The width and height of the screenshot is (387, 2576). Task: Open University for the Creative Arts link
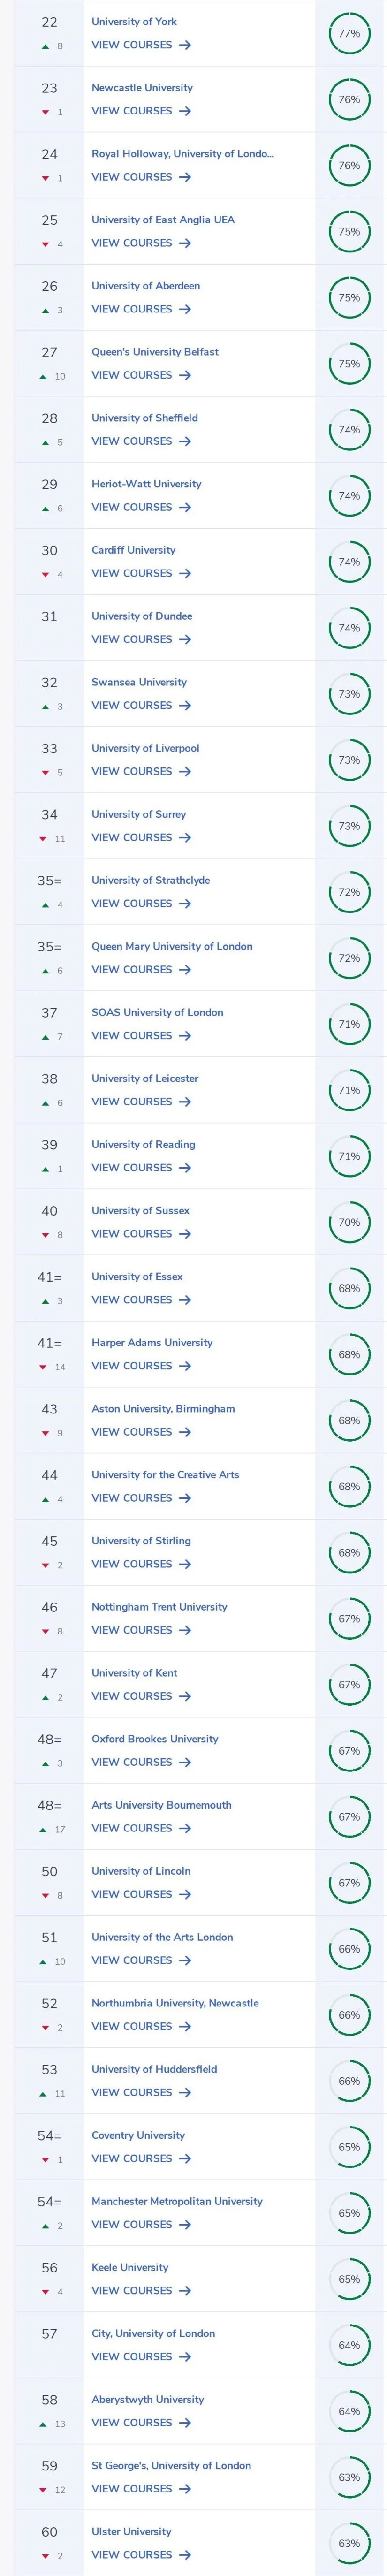(x=165, y=1475)
